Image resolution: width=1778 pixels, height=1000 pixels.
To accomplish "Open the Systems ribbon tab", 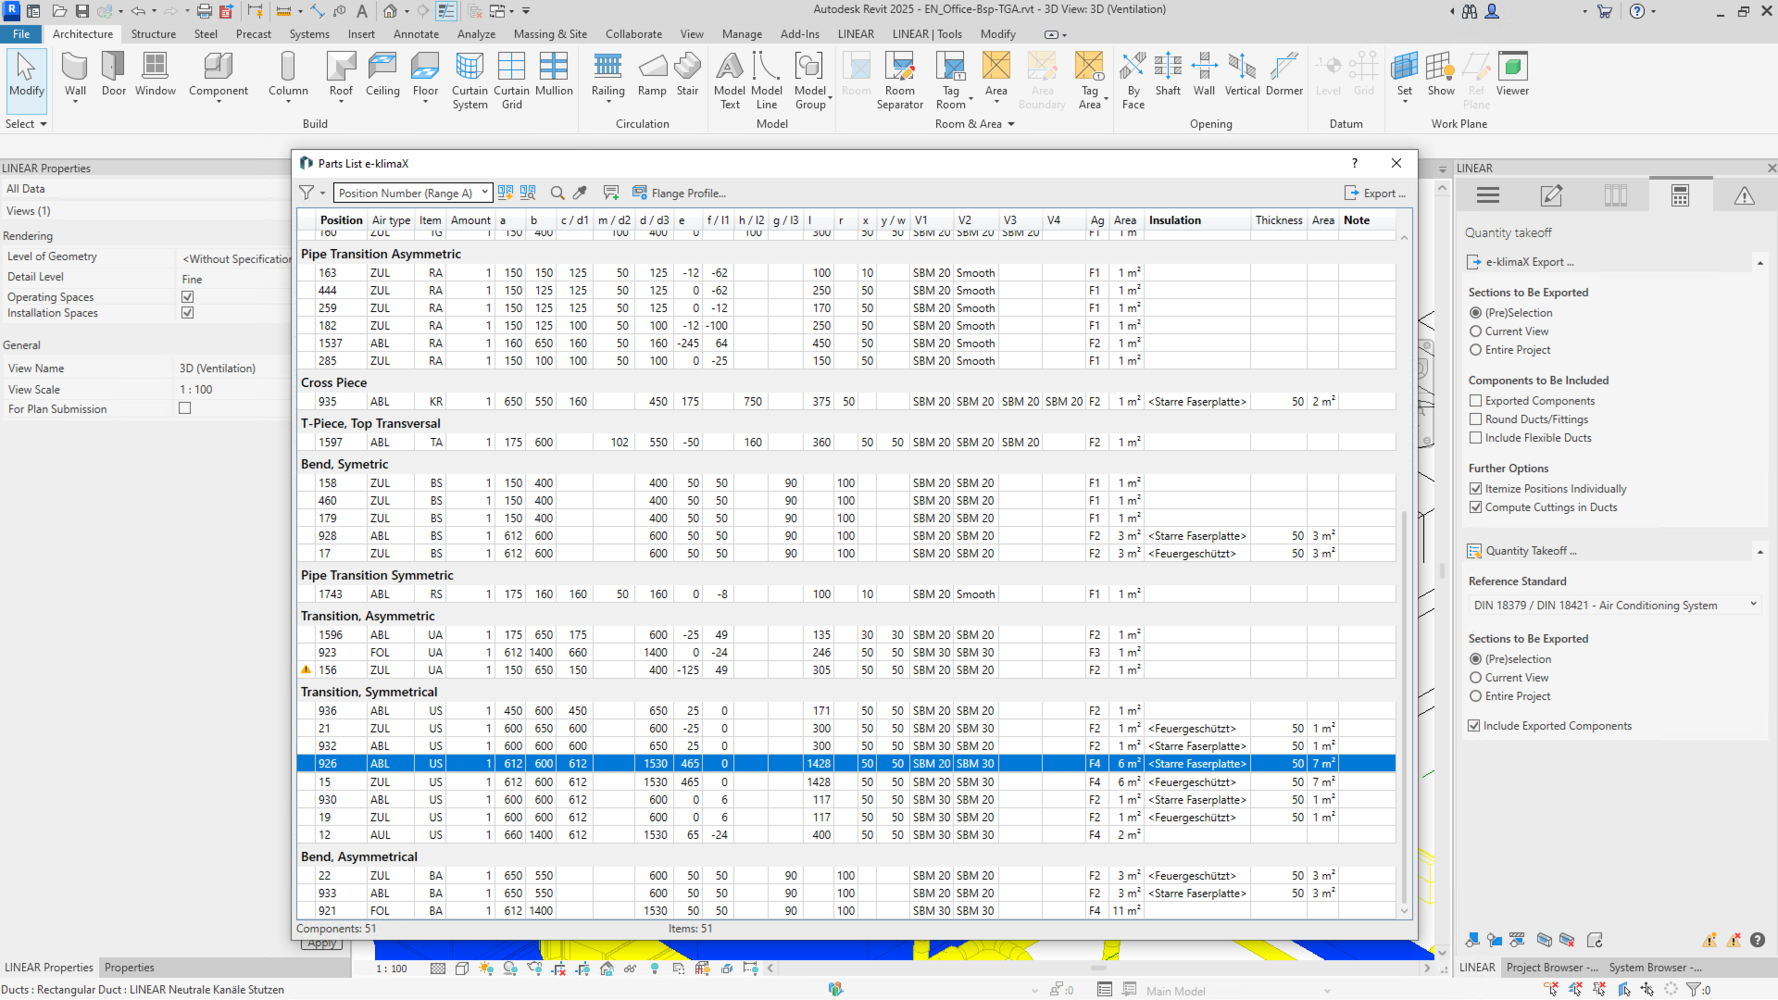I will [309, 34].
